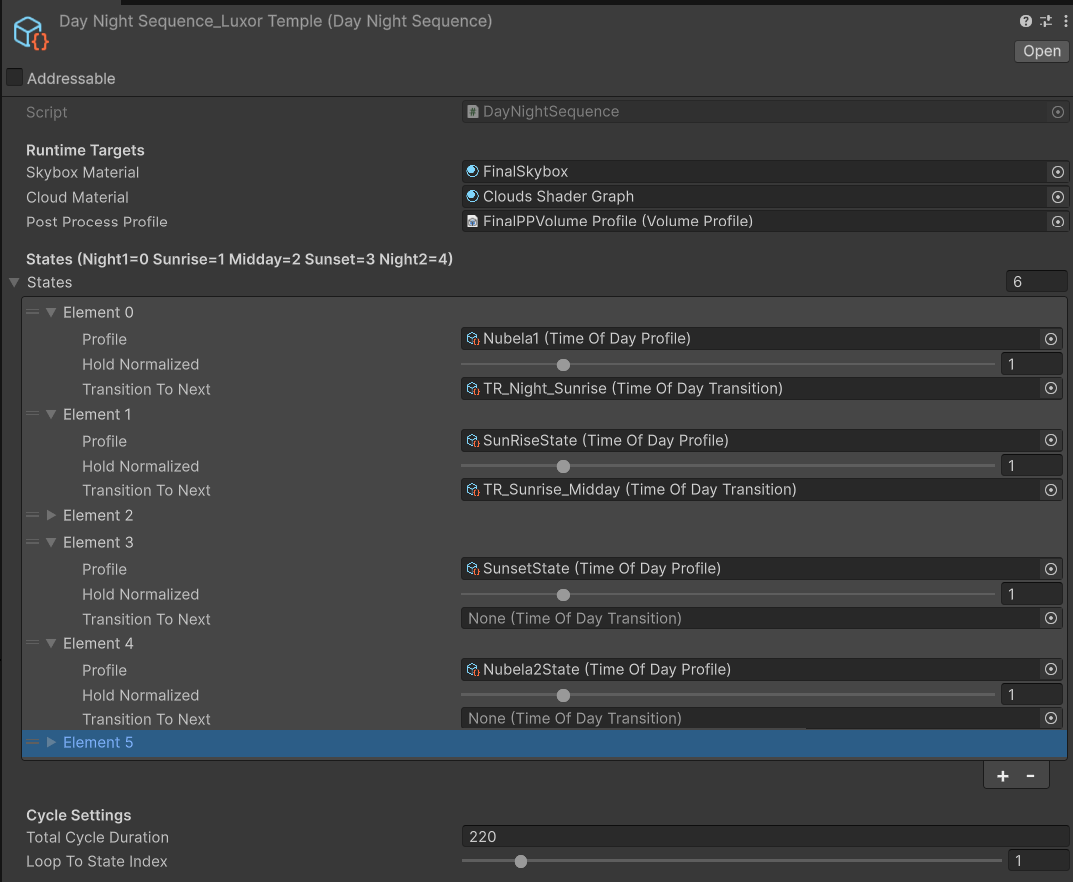Image resolution: width=1073 pixels, height=882 pixels.
Task: Collapse Element 3 foldout
Action: [51, 542]
